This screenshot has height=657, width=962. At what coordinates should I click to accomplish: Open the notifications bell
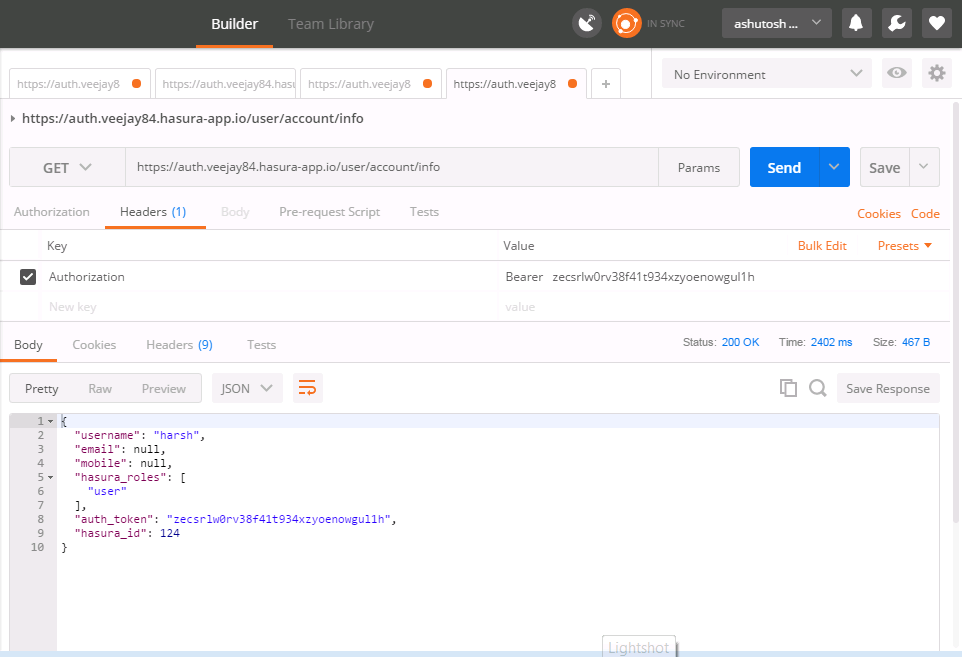[856, 23]
